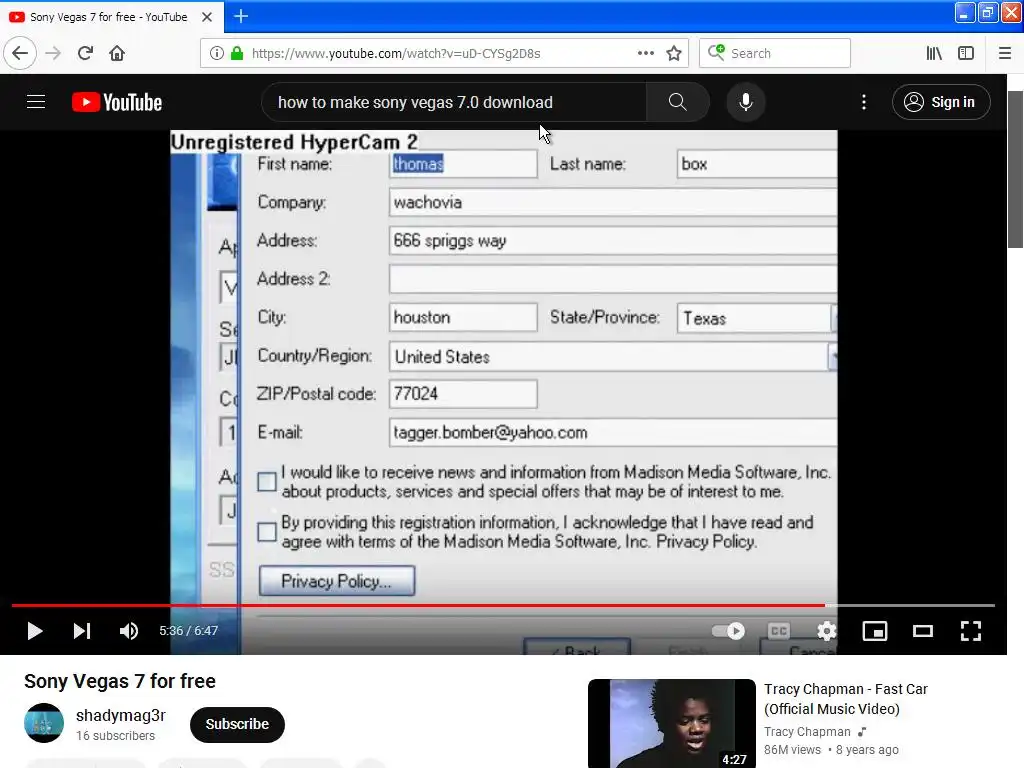Open Tracy Chapman channel link

pyautogui.click(x=807, y=732)
